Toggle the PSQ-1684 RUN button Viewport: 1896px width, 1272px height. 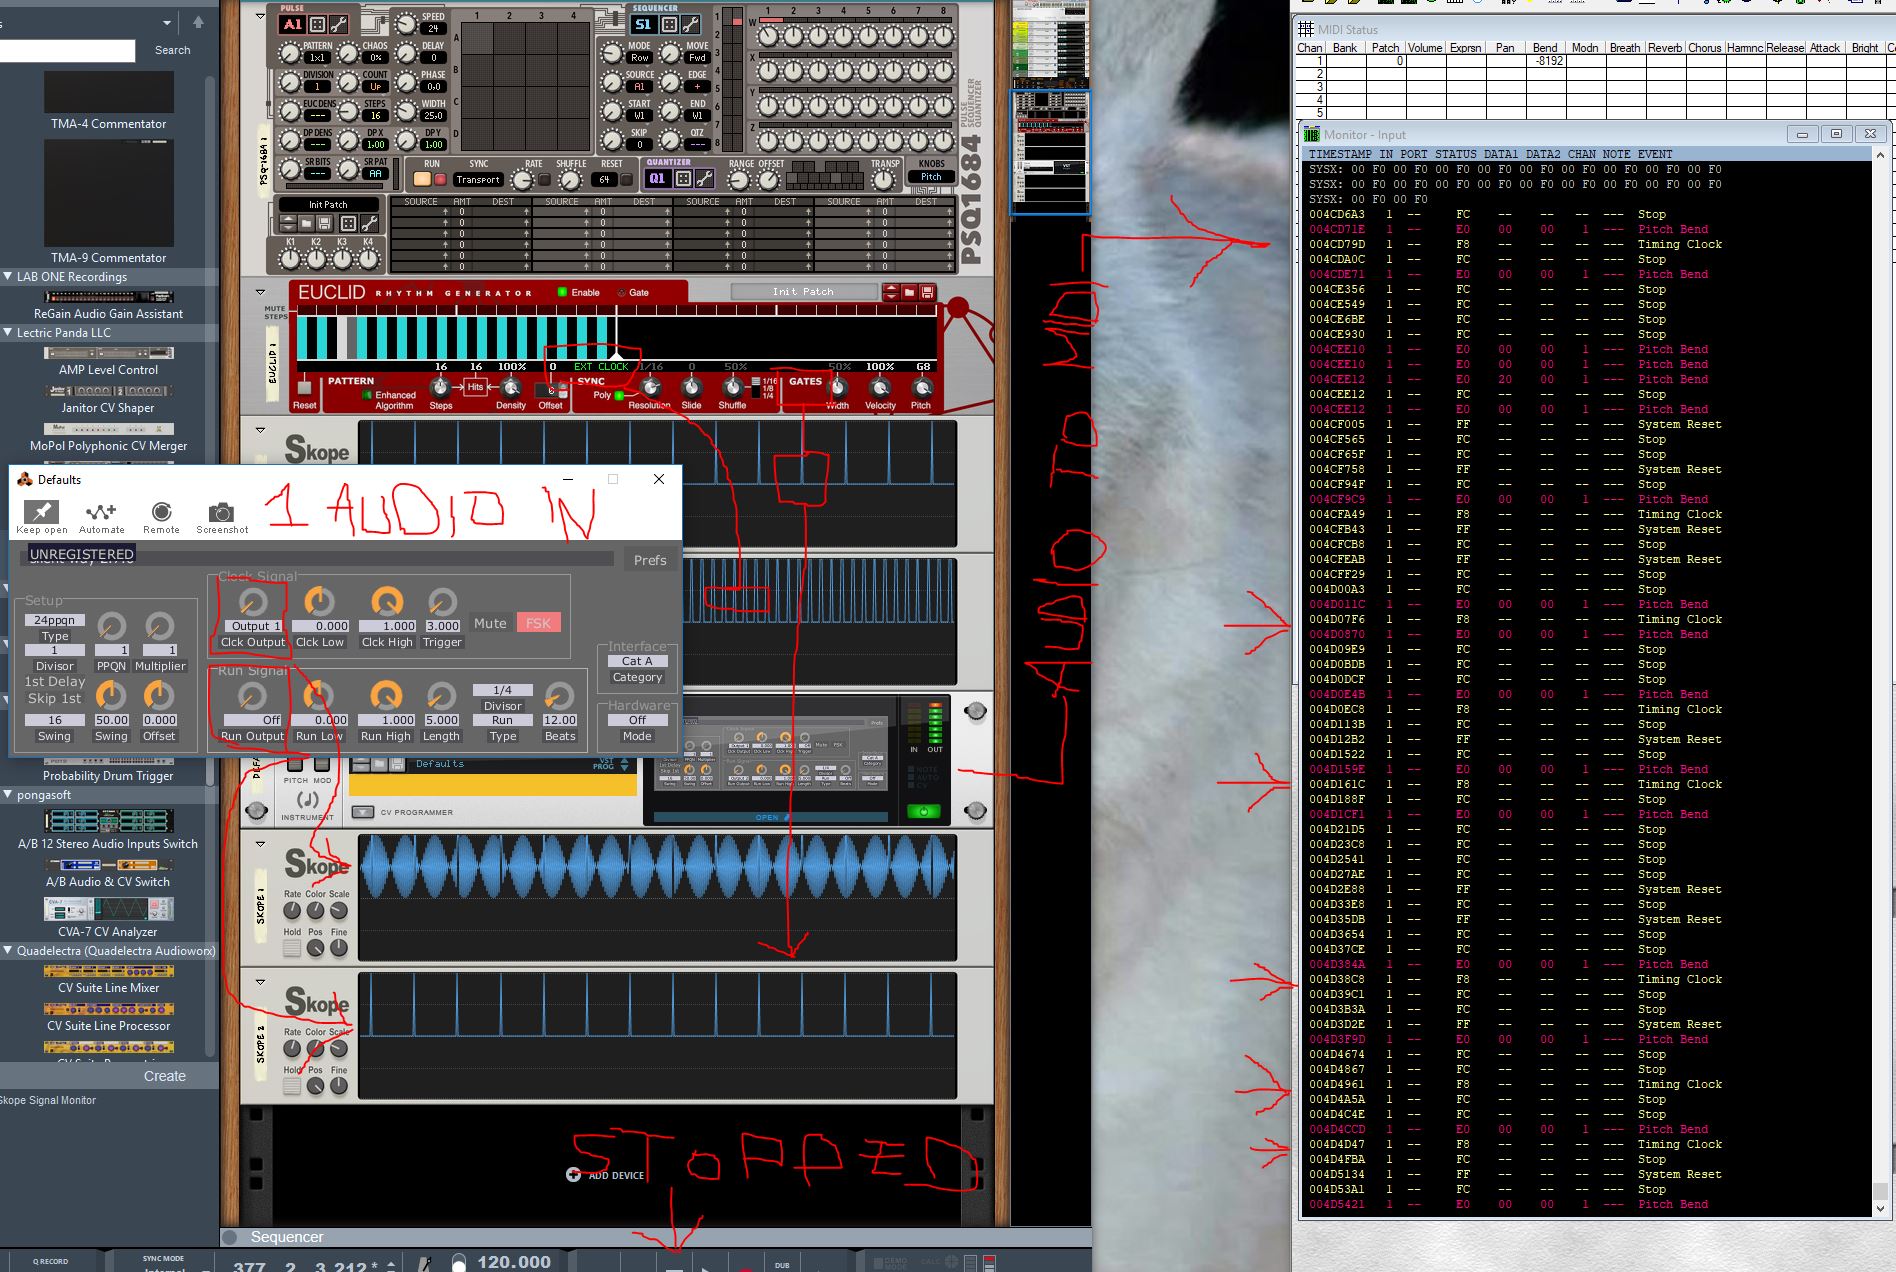[422, 179]
